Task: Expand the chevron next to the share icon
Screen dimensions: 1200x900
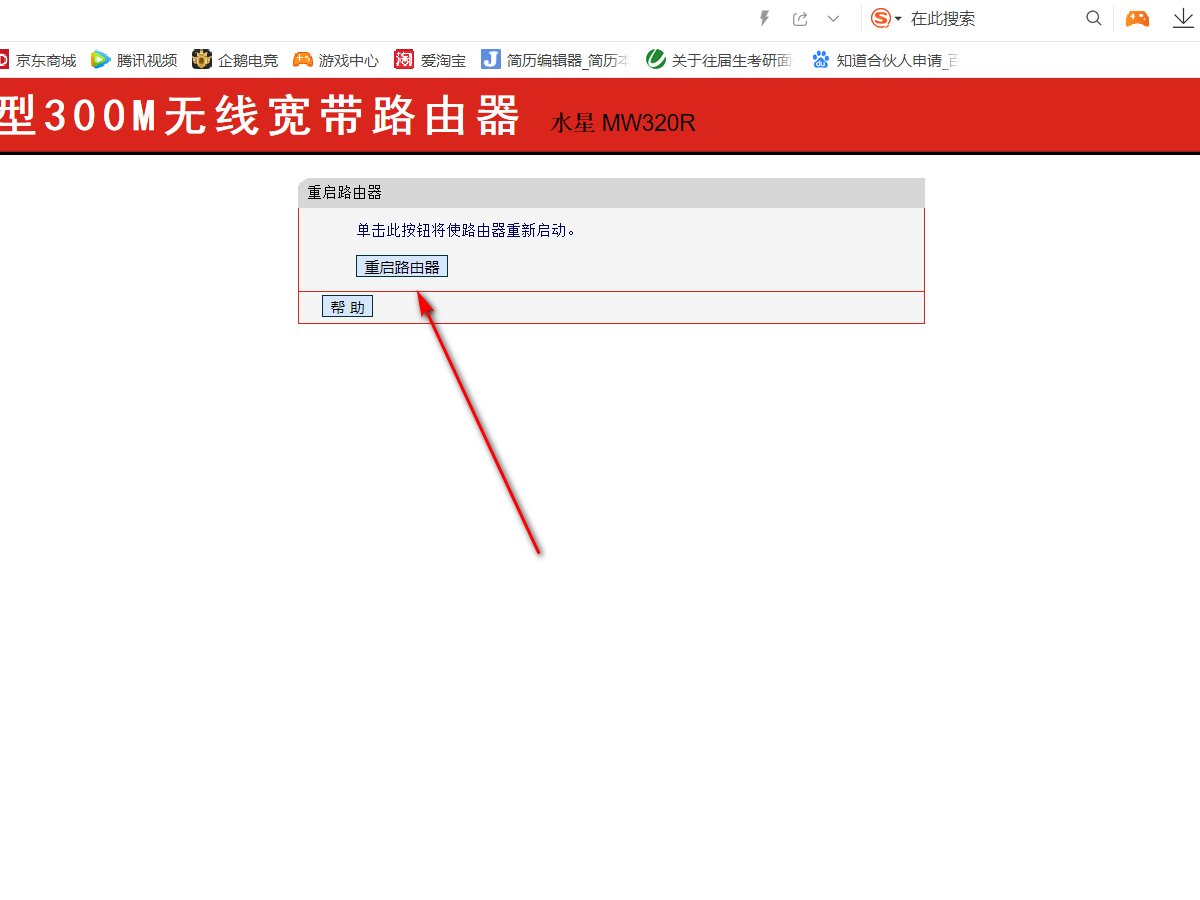Action: tap(833, 18)
